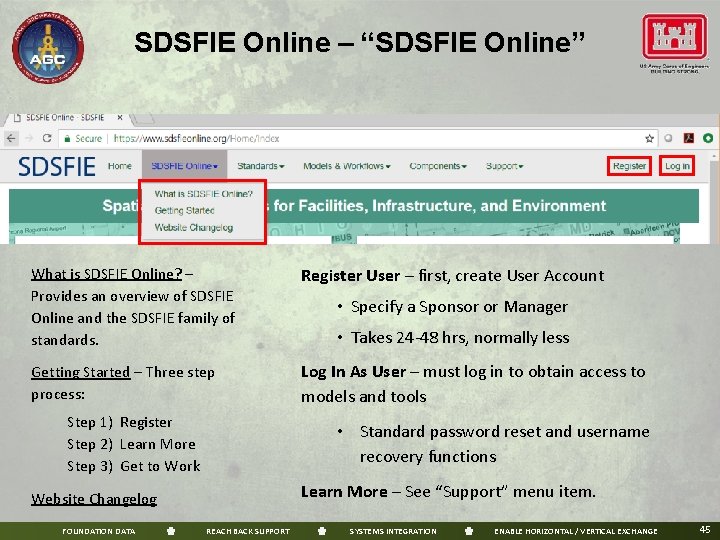Click the Army Corps of Engineers castle logo

(x=675, y=37)
